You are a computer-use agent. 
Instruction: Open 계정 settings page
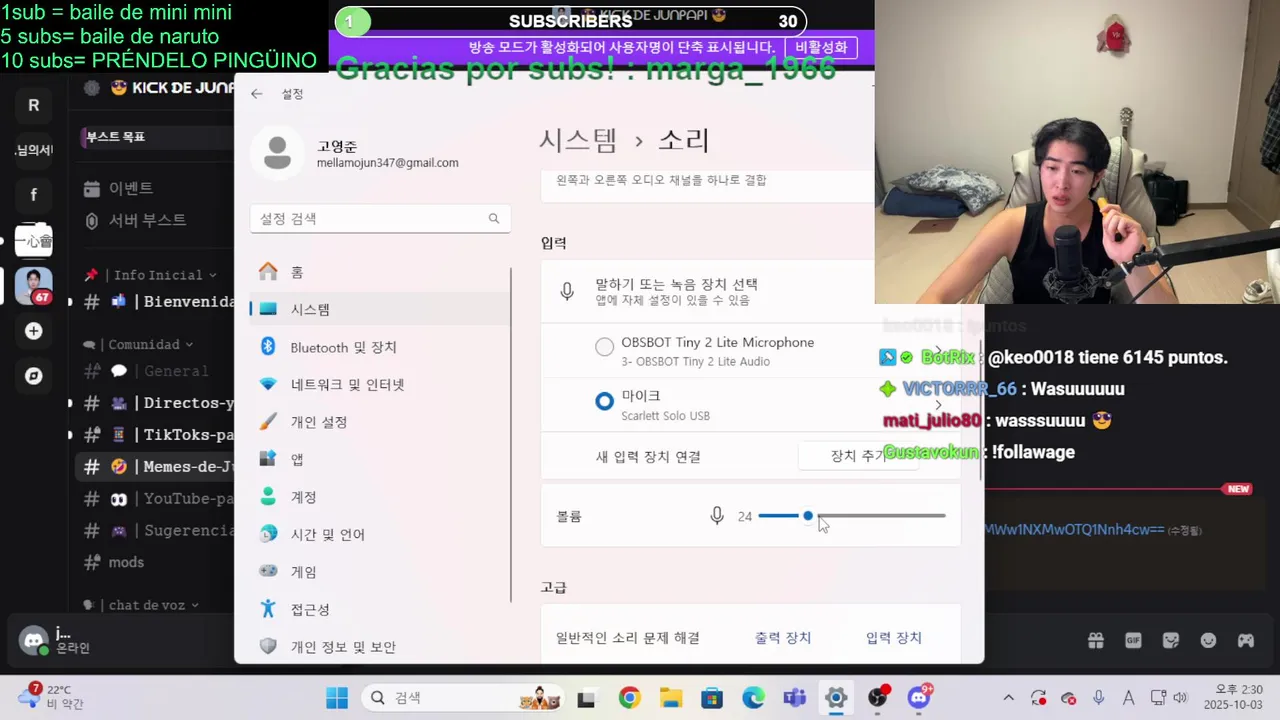[x=380, y=497]
